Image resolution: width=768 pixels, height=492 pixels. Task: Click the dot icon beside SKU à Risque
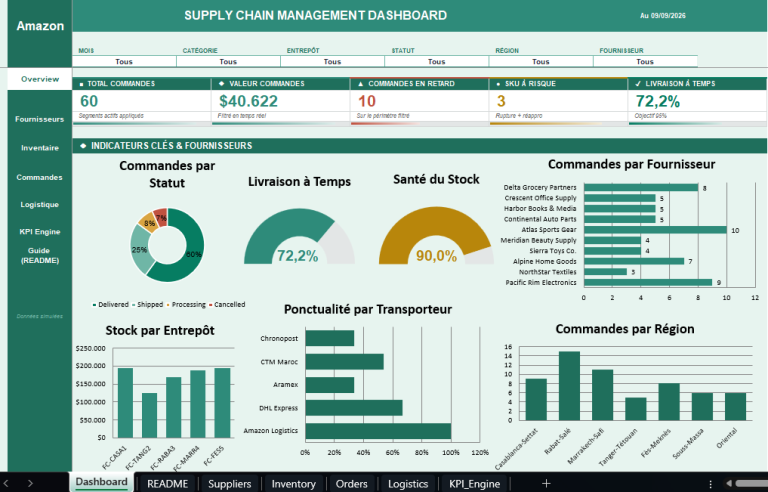[499, 84]
